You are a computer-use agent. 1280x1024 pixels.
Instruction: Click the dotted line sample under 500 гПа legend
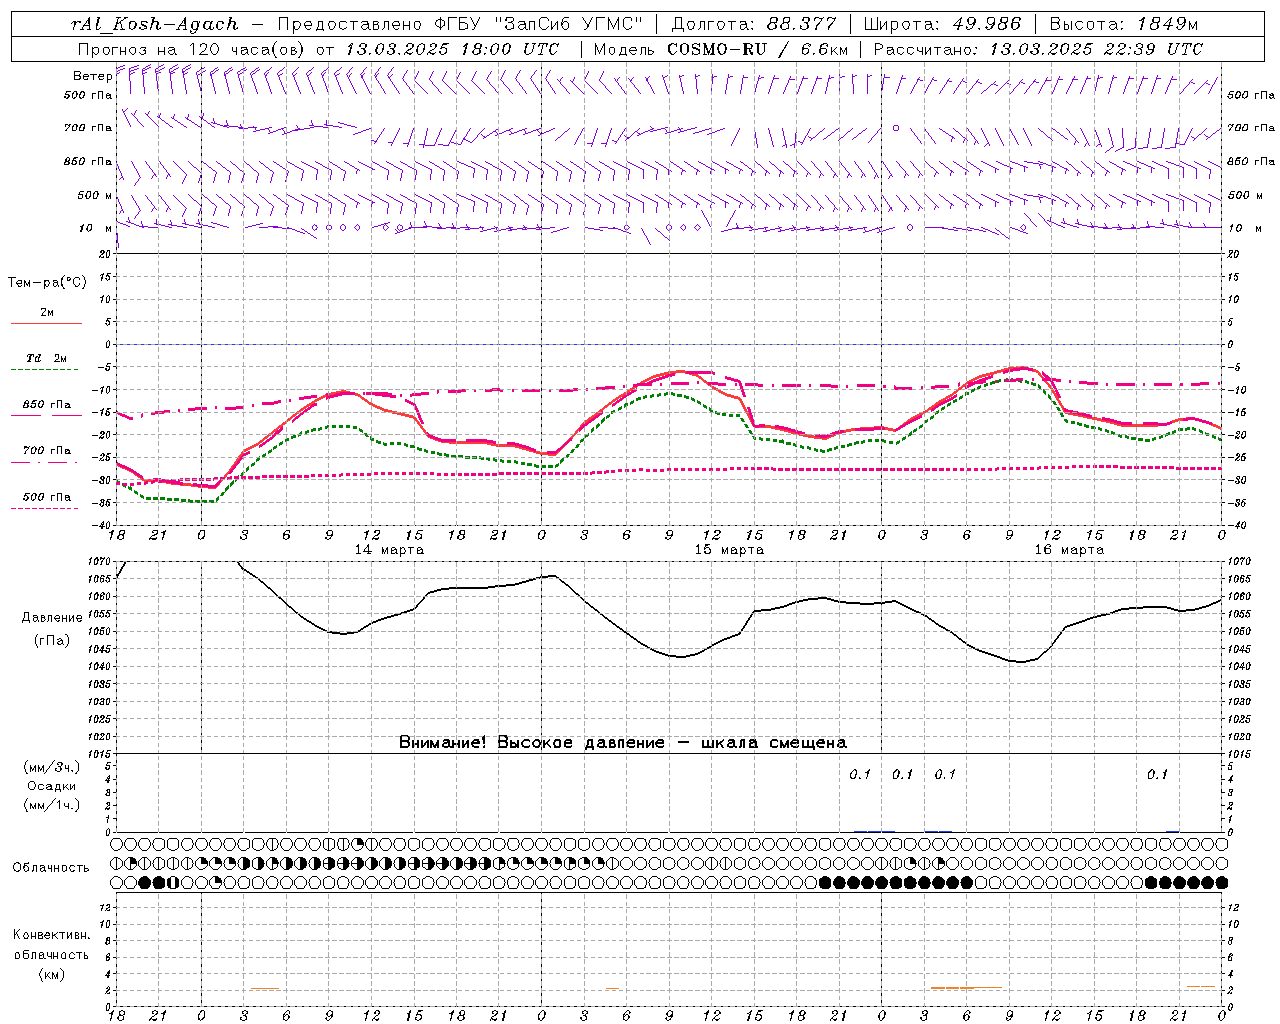click(x=46, y=508)
